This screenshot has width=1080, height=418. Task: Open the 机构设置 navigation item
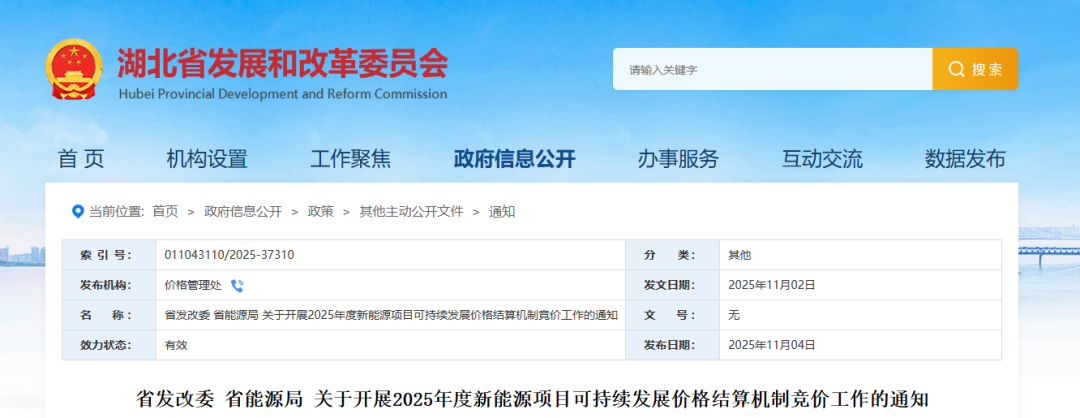[x=207, y=159]
